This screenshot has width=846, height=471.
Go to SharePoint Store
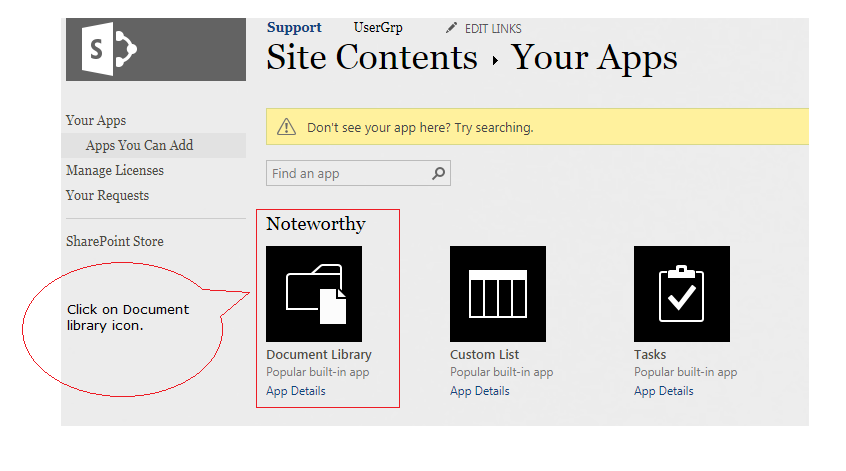coord(115,241)
